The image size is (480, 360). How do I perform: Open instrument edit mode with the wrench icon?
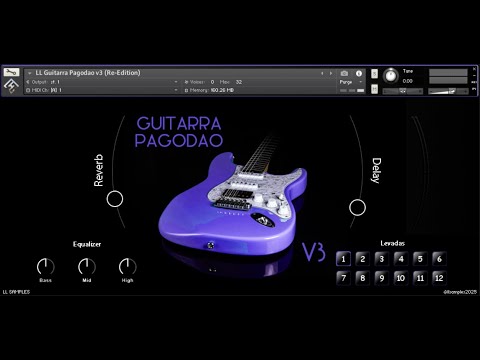(x=11, y=72)
